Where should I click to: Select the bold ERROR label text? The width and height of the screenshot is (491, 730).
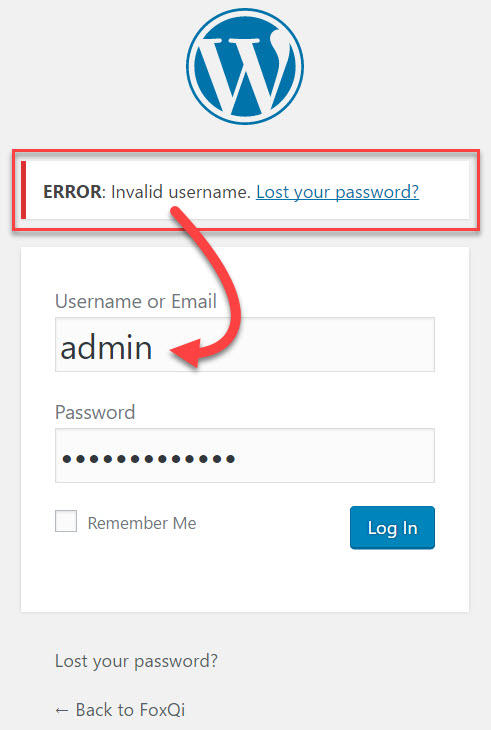coord(72,192)
